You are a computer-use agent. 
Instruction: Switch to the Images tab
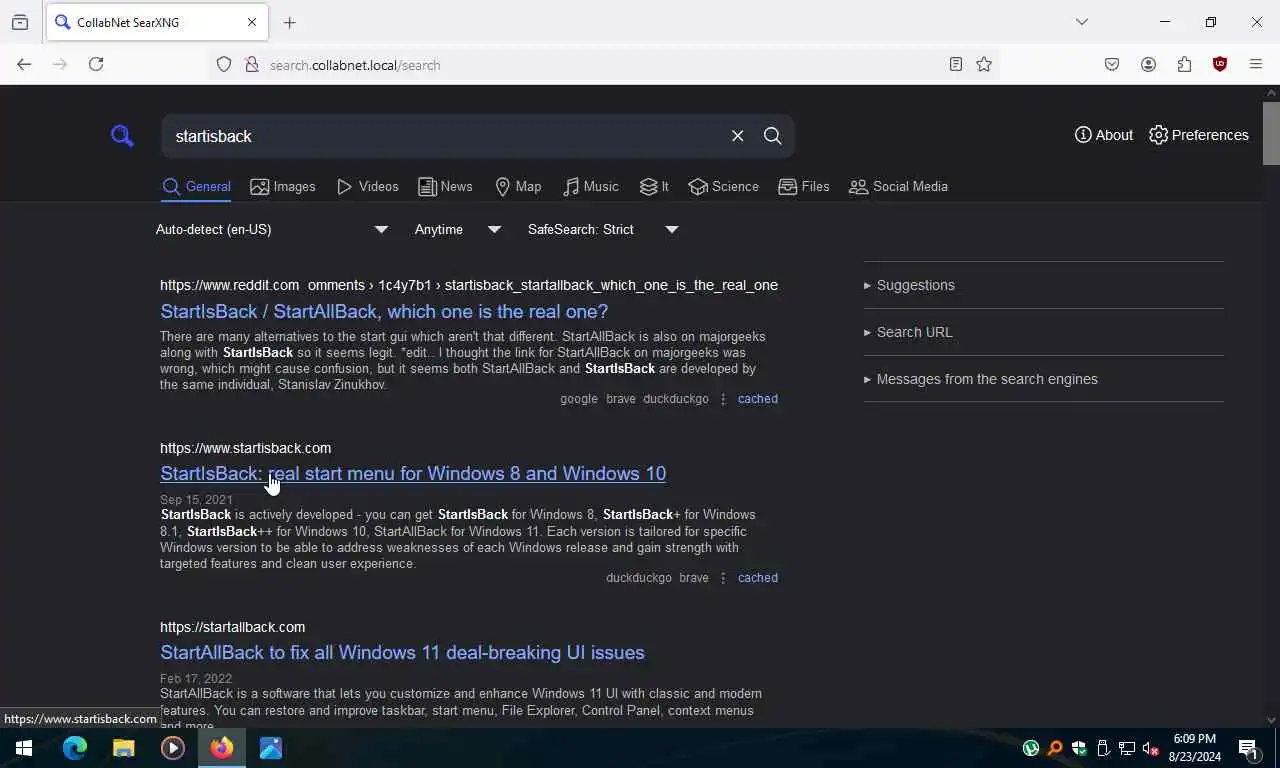coord(283,186)
